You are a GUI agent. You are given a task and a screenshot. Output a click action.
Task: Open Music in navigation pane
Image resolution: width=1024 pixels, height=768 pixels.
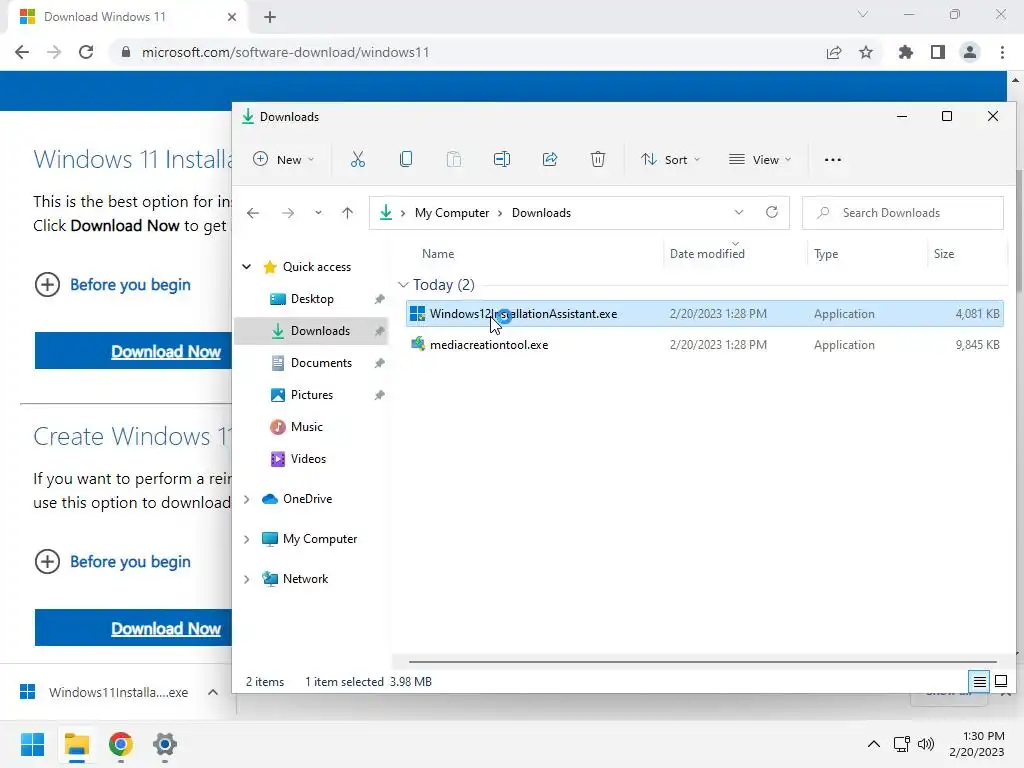[x=306, y=427]
